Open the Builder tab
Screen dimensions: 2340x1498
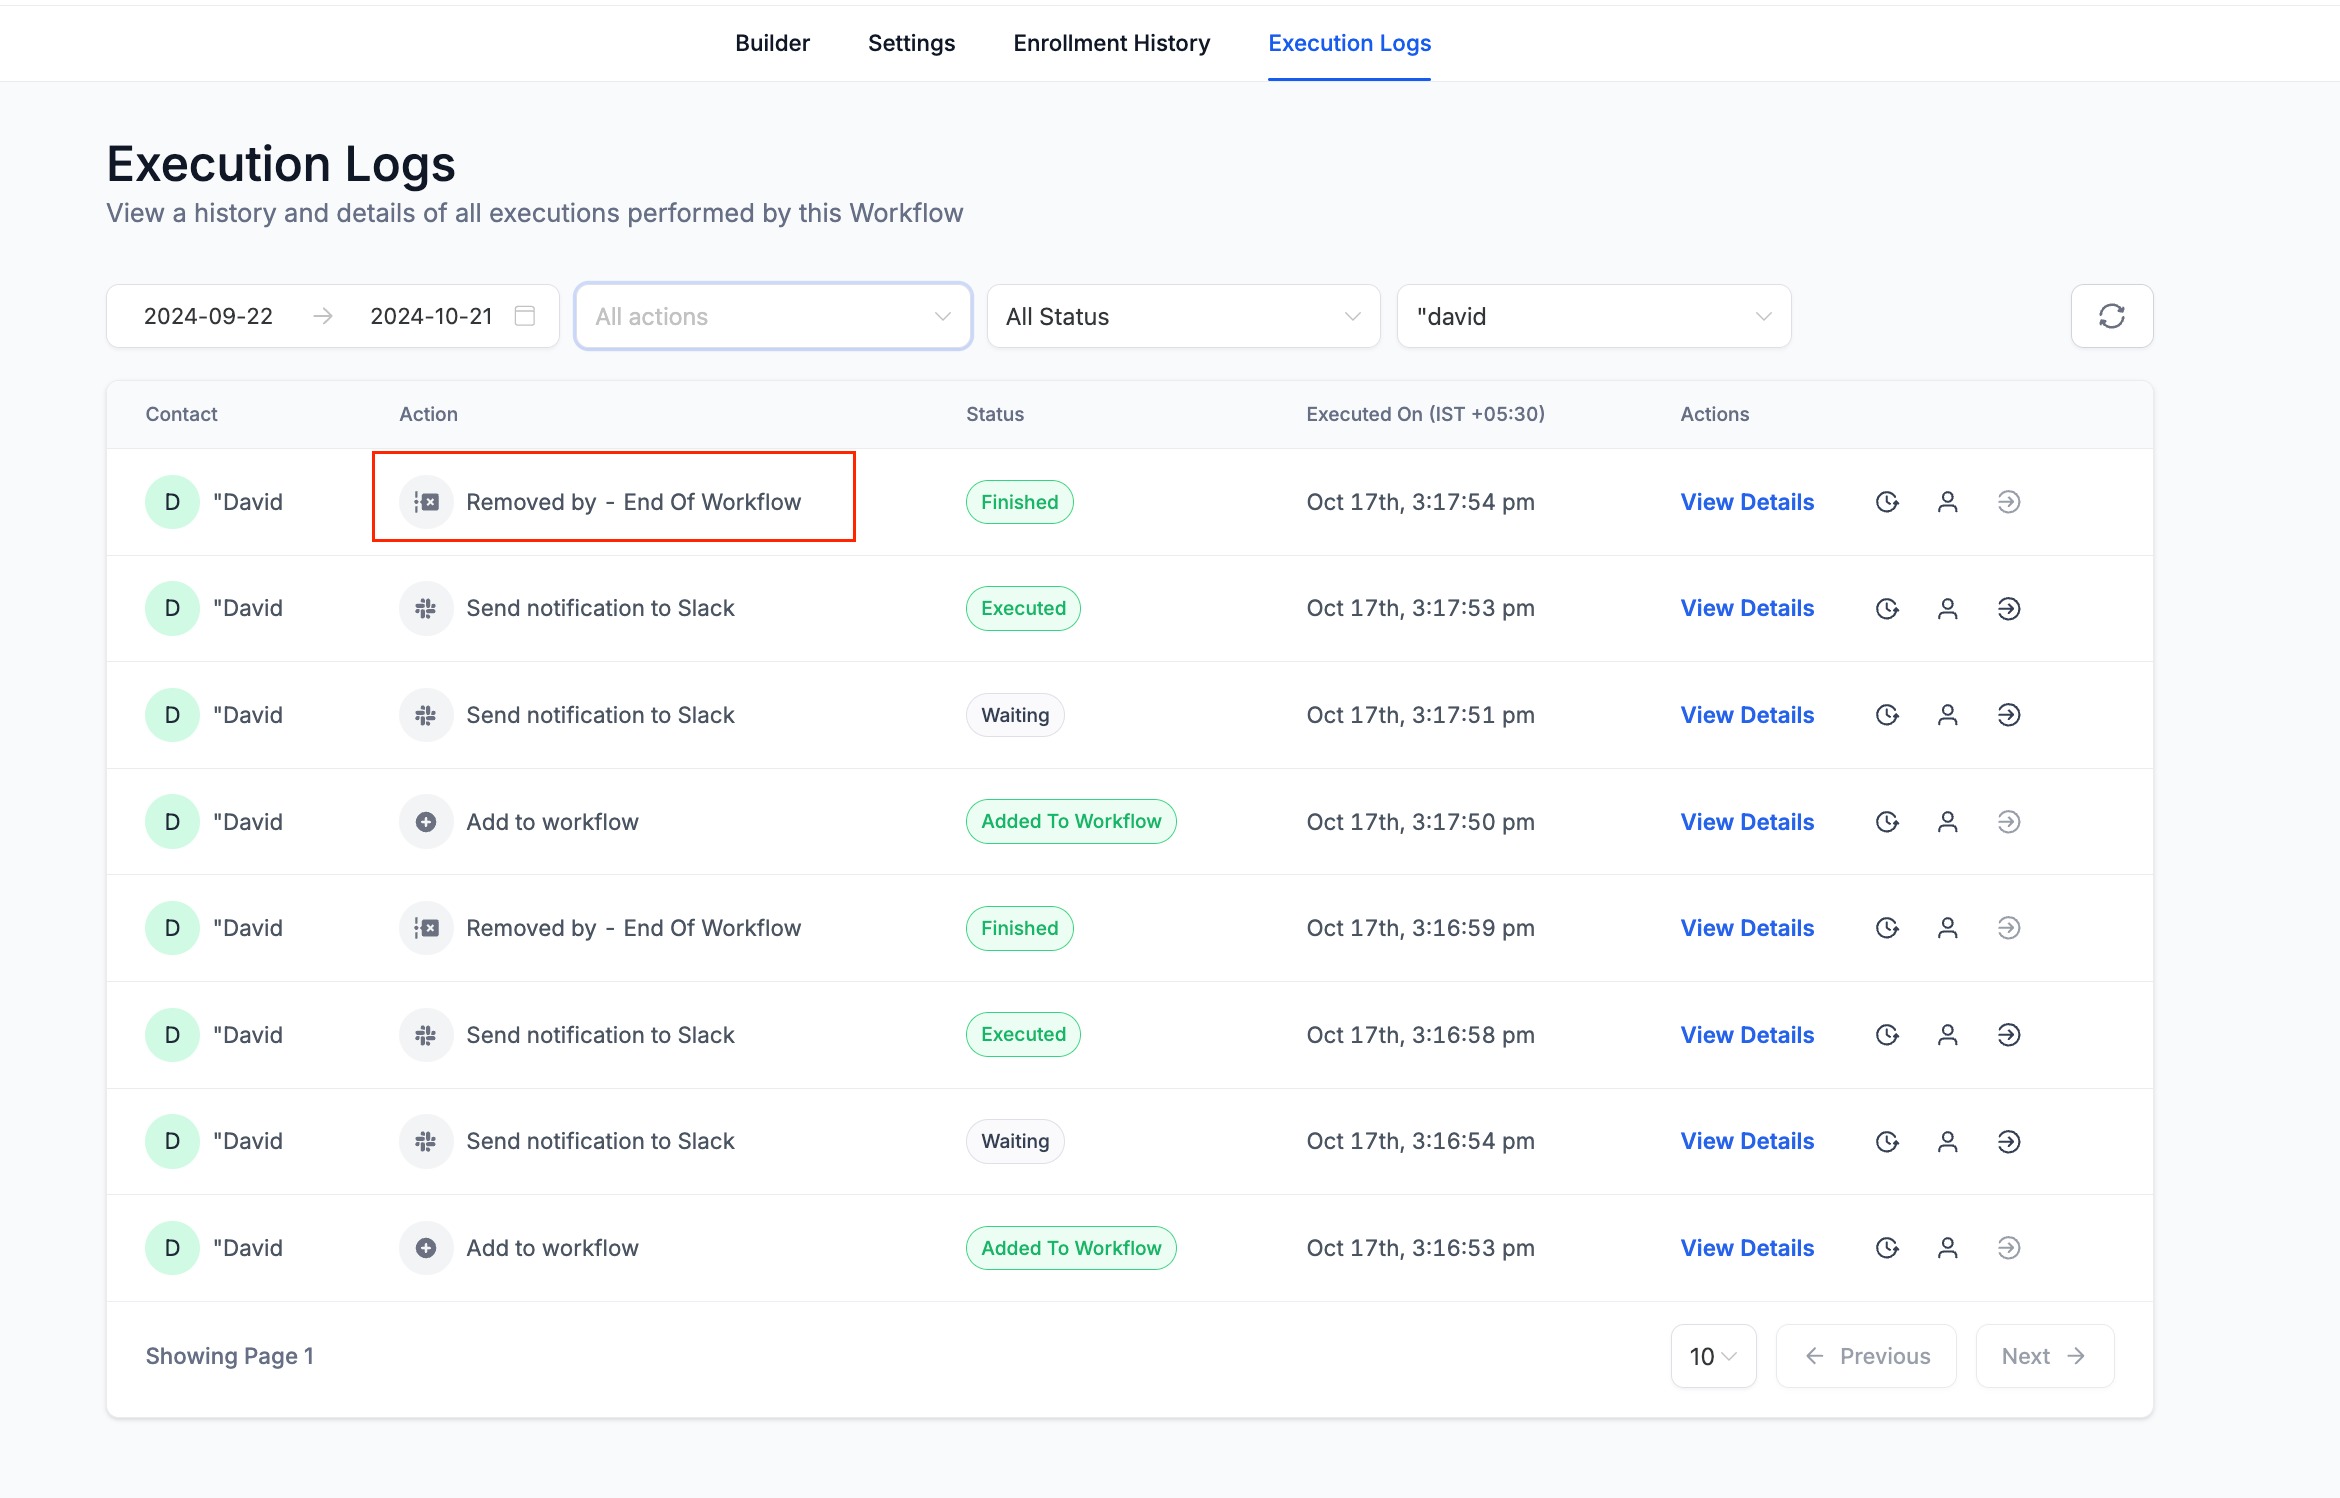[772, 43]
